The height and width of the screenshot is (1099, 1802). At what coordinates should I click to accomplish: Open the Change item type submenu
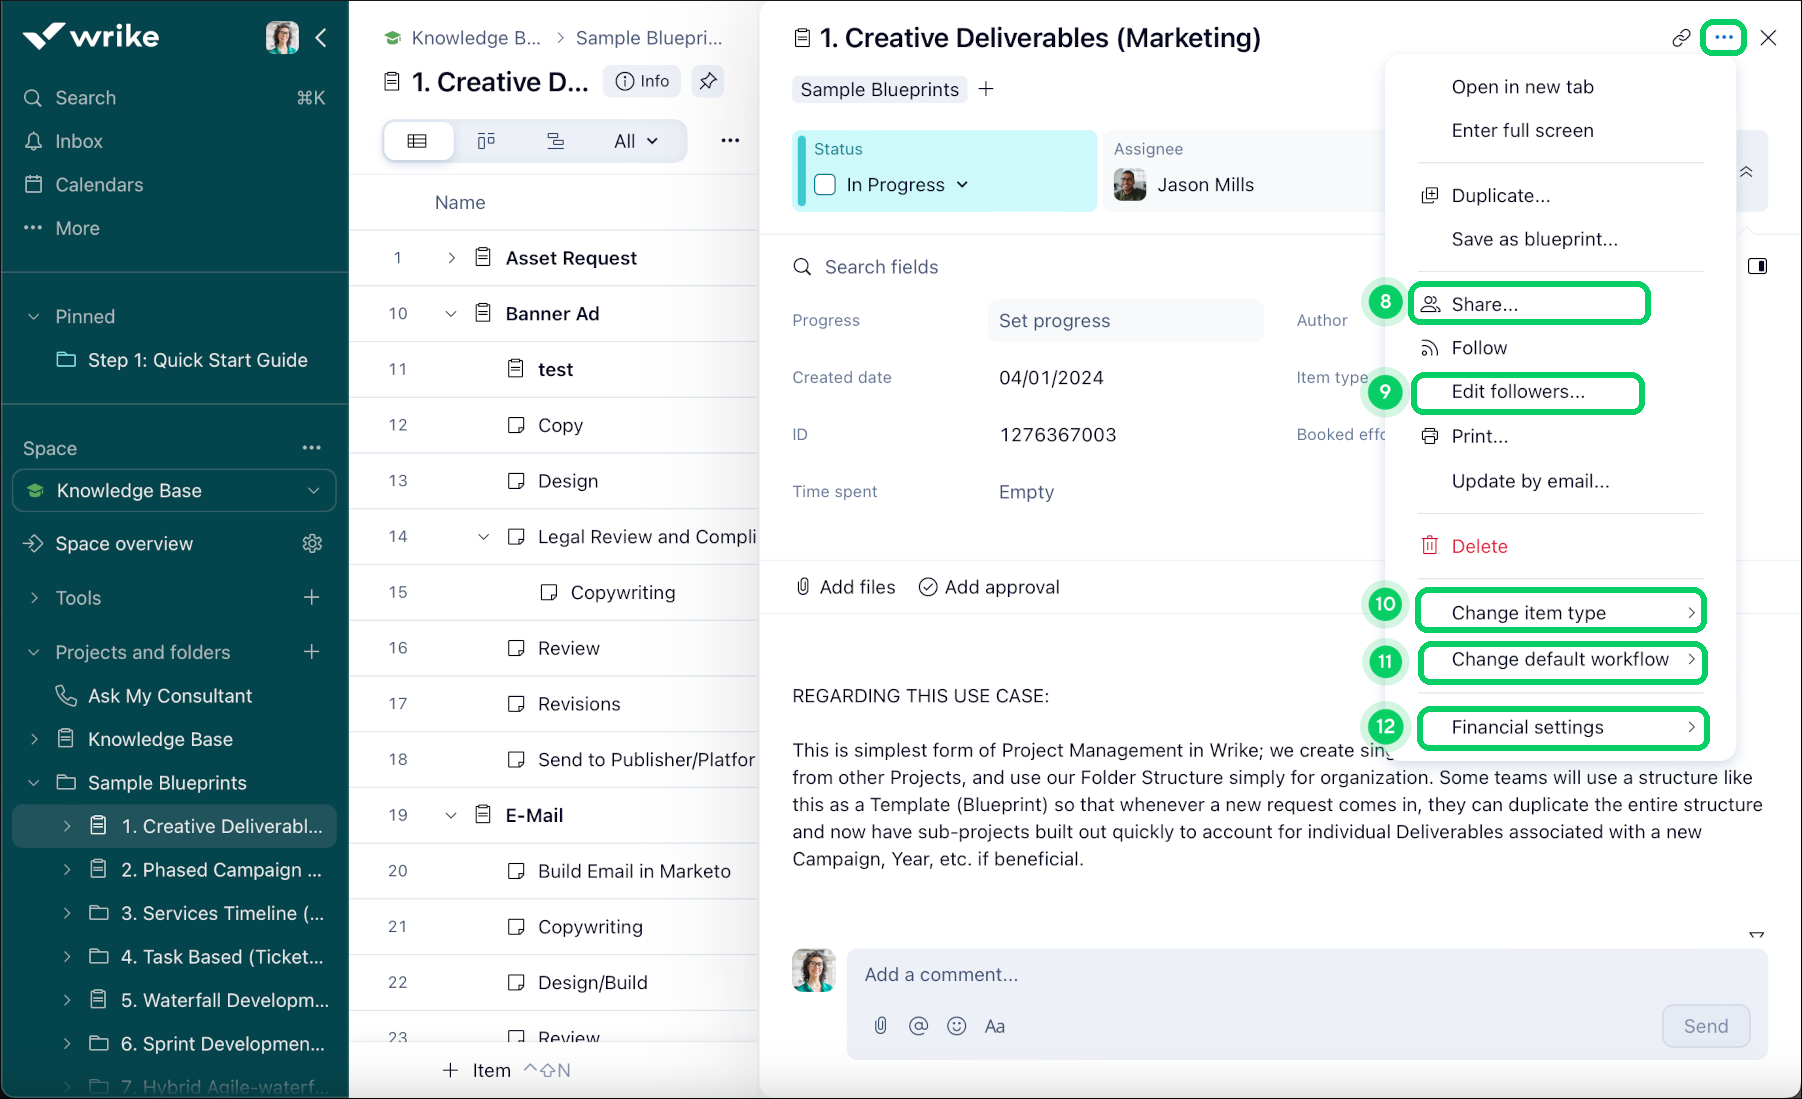[x=1561, y=613]
